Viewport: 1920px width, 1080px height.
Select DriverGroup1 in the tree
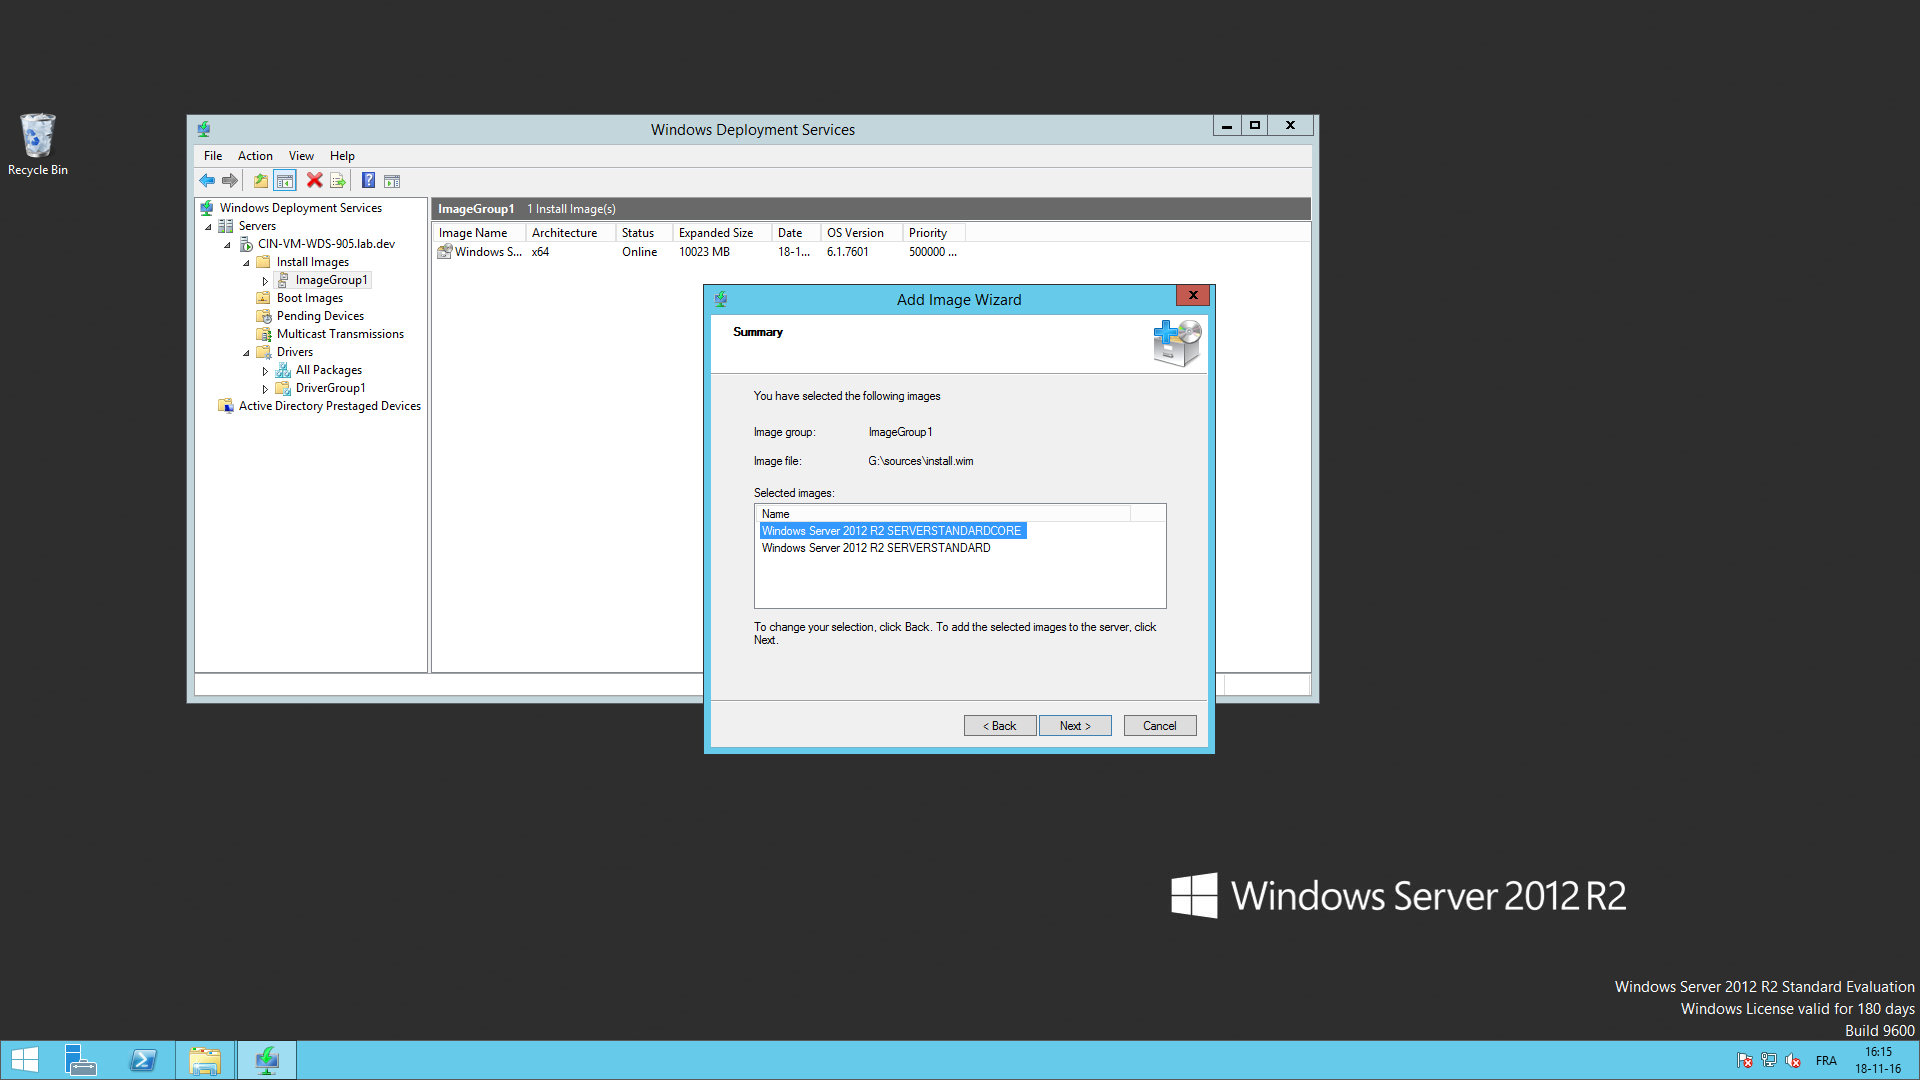[330, 388]
